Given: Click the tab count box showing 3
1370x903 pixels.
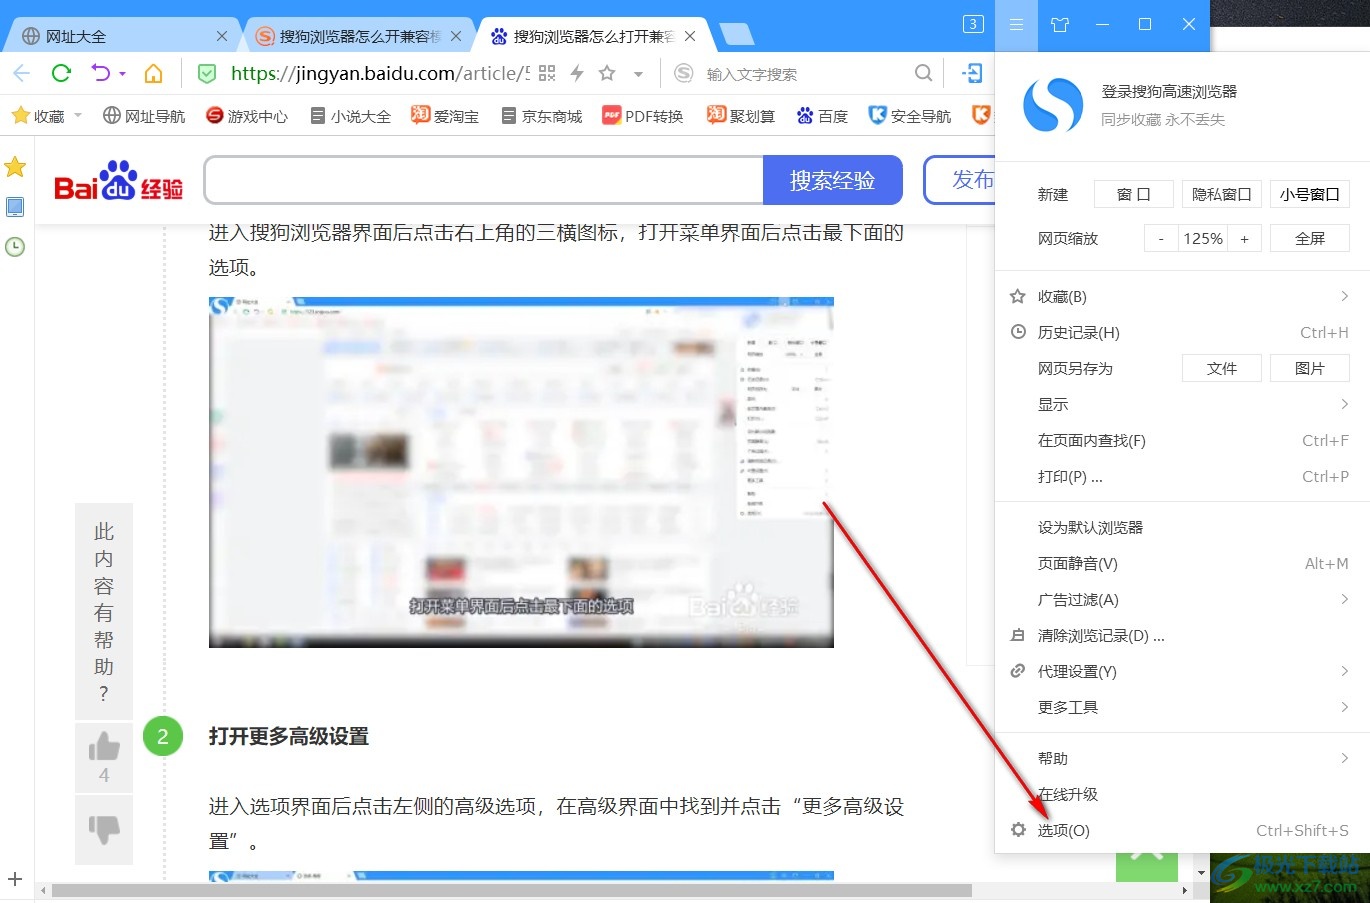Looking at the screenshot, I should coord(973,24).
